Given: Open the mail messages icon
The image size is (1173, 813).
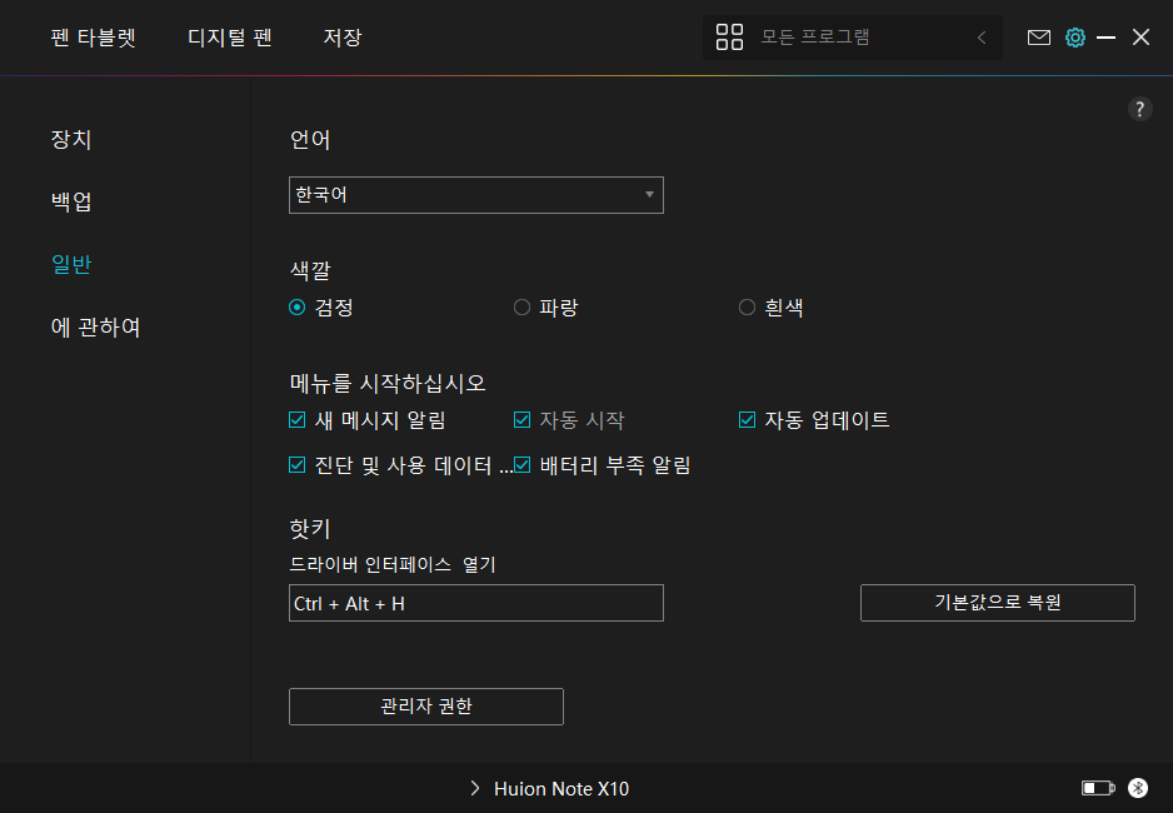Looking at the screenshot, I should coord(1039,38).
